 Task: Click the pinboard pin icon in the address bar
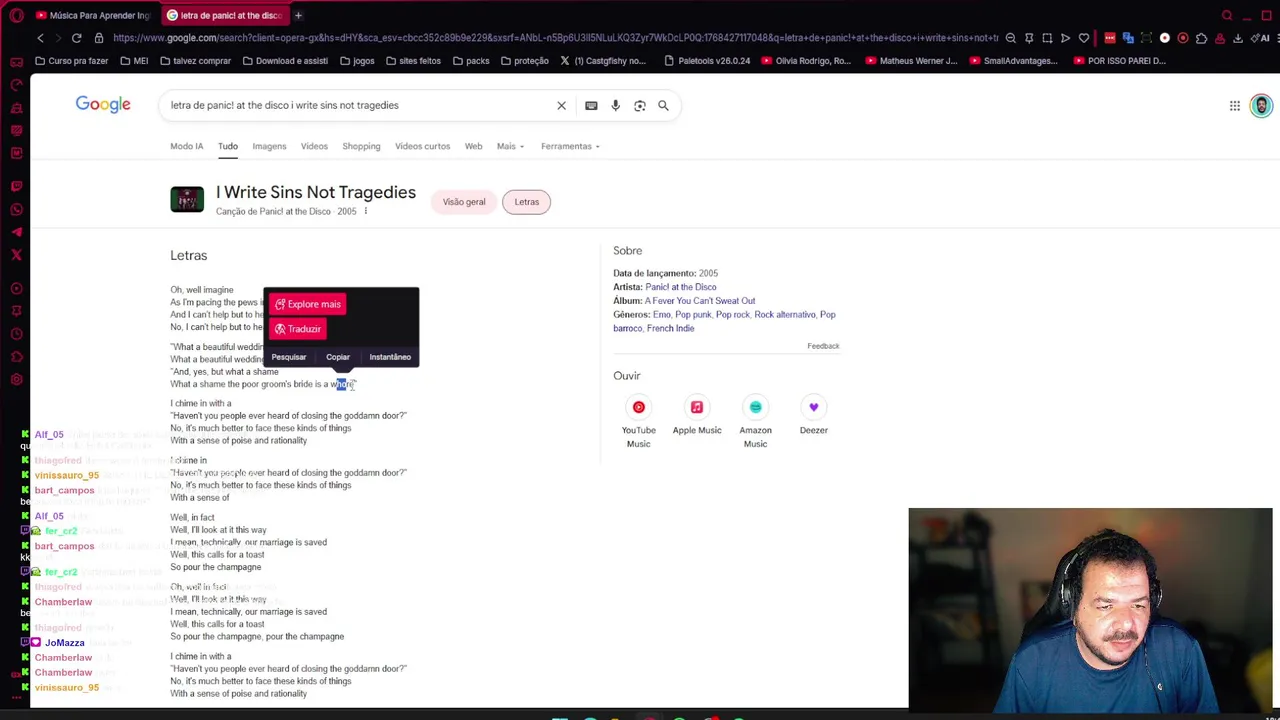click(x=1029, y=38)
